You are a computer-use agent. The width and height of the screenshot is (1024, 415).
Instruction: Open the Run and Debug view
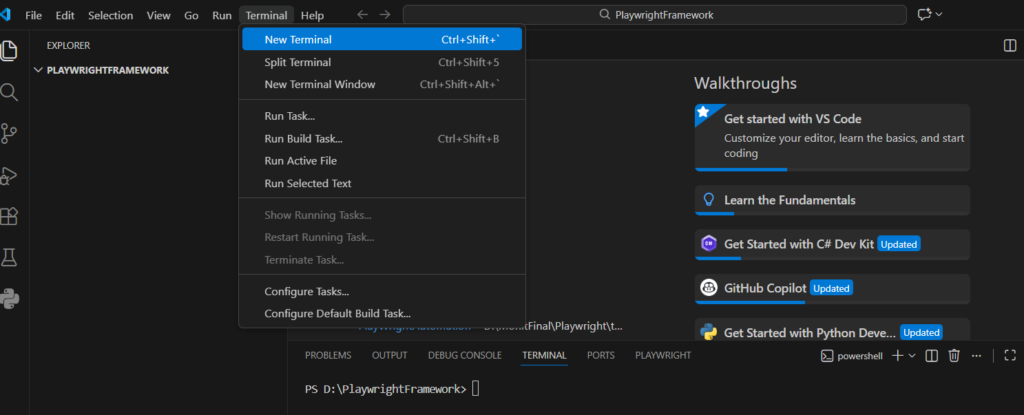[10, 175]
